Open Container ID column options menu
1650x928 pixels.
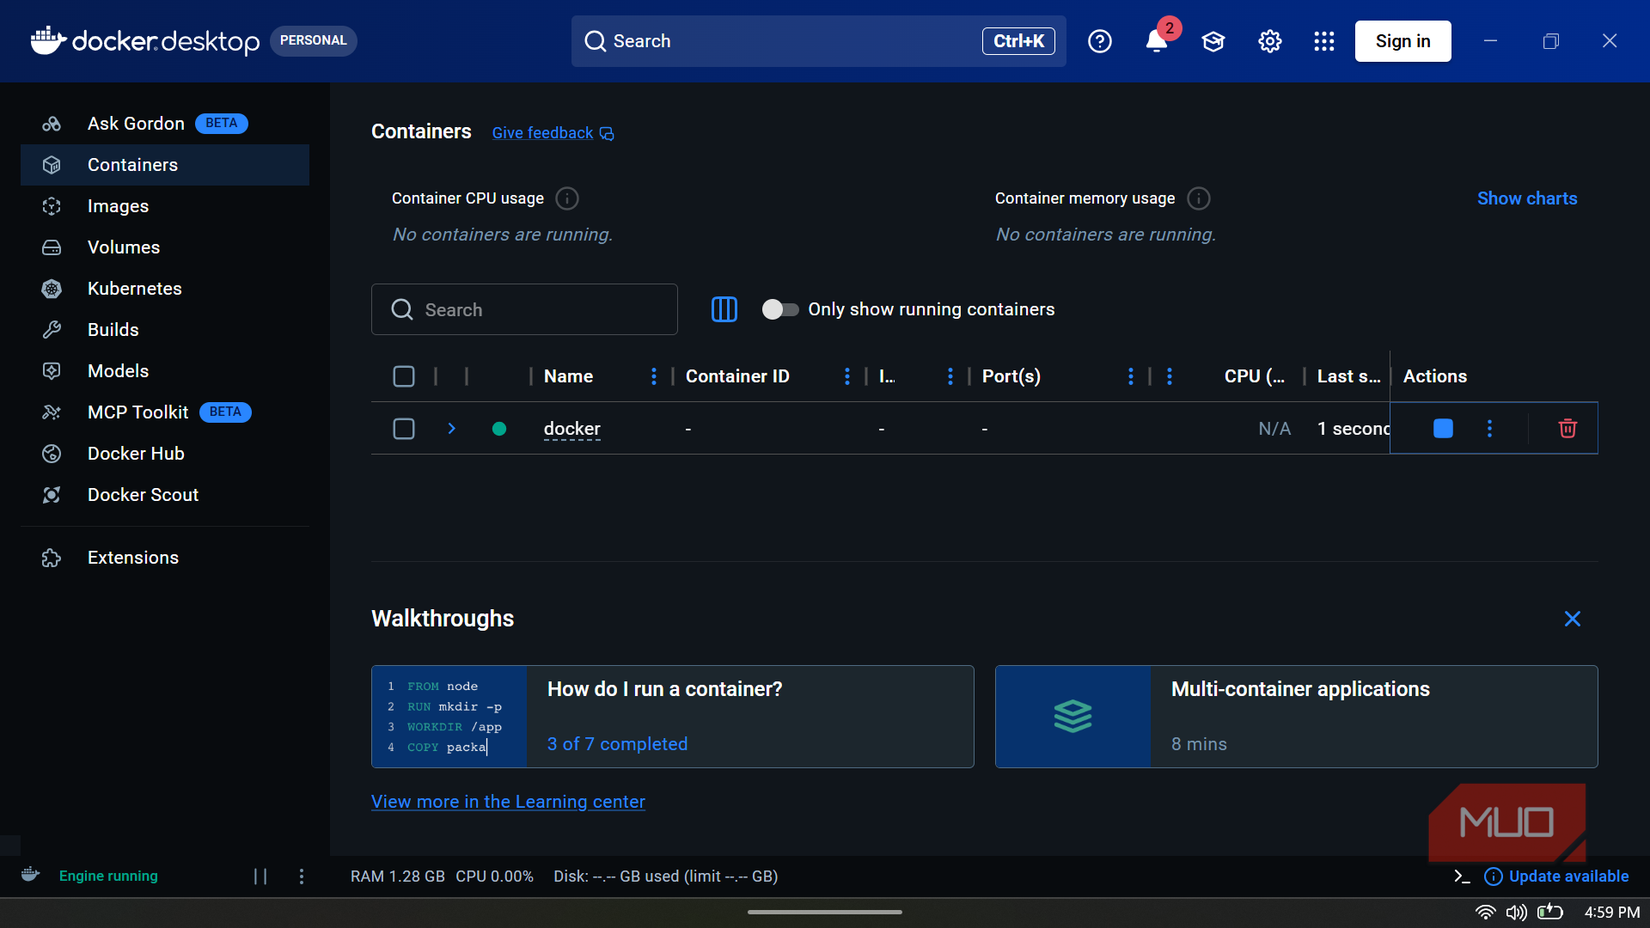click(x=847, y=376)
